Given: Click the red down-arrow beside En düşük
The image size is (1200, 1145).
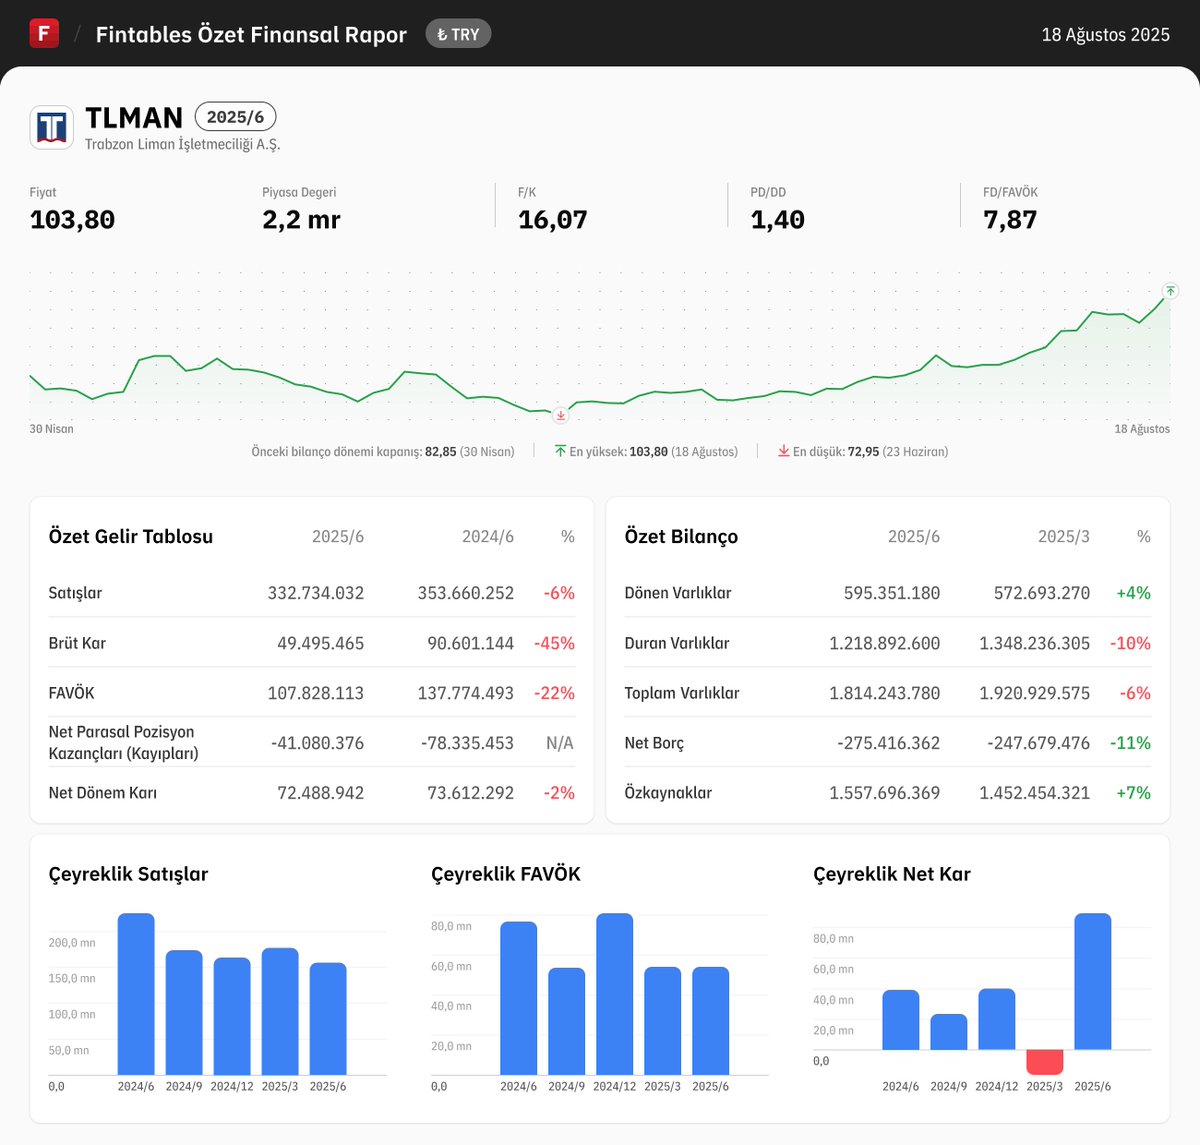Looking at the screenshot, I should (784, 451).
